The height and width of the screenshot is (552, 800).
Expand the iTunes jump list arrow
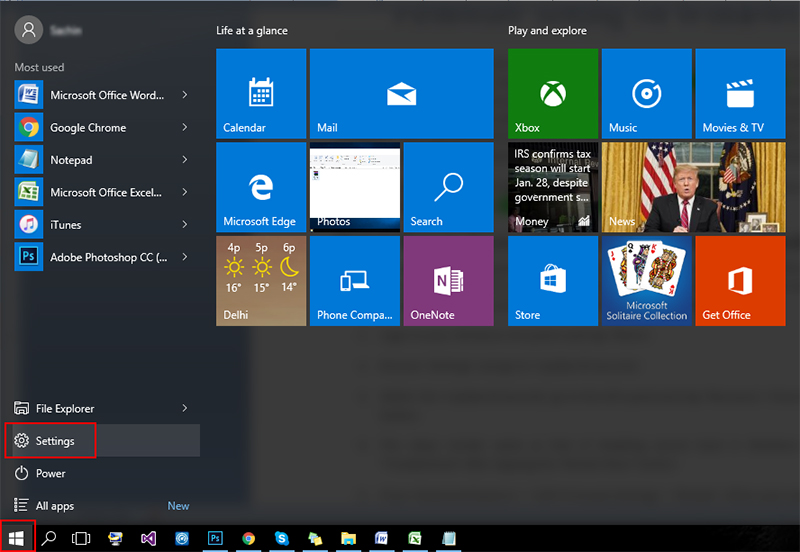(x=185, y=224)
